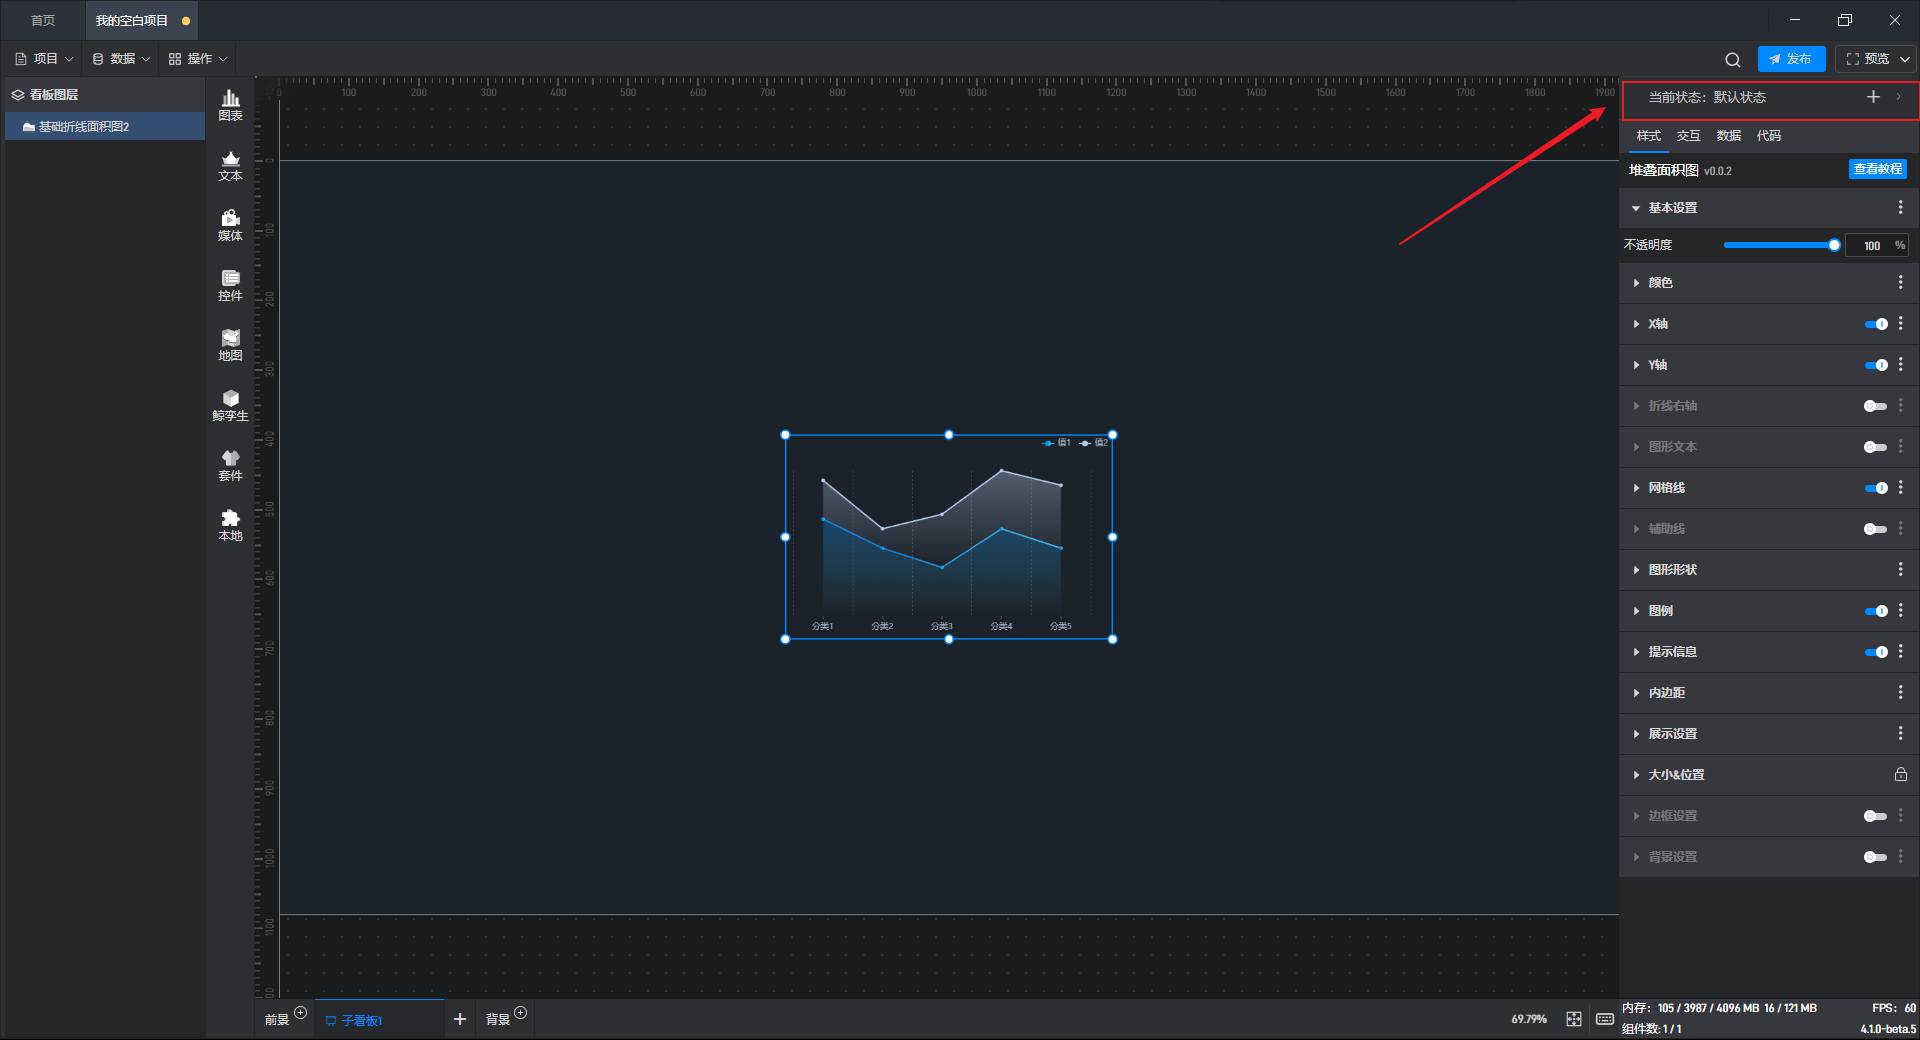Click the 查看教程 tutorial button
Viewport: 1920px width, 1040px height.
(x=1877, y=169)
